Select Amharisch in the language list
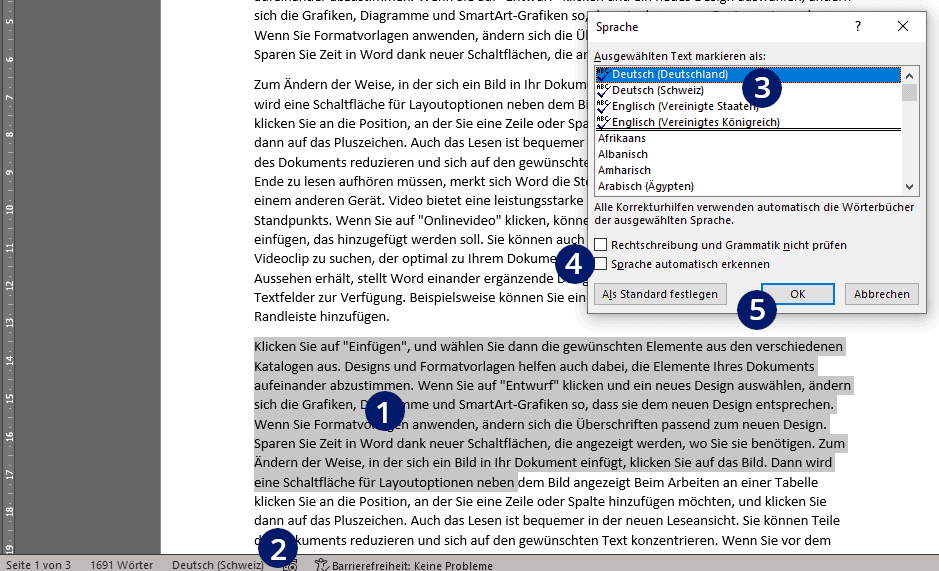The height and width of the screenshot is (571, 939). pyautogui.click(x=748, y=170)
